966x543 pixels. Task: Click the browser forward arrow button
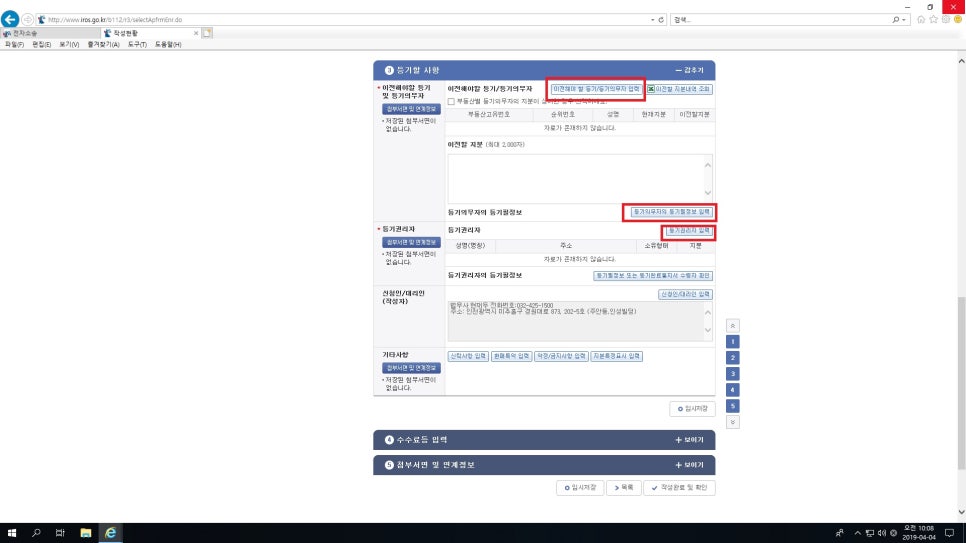point(28,20)
